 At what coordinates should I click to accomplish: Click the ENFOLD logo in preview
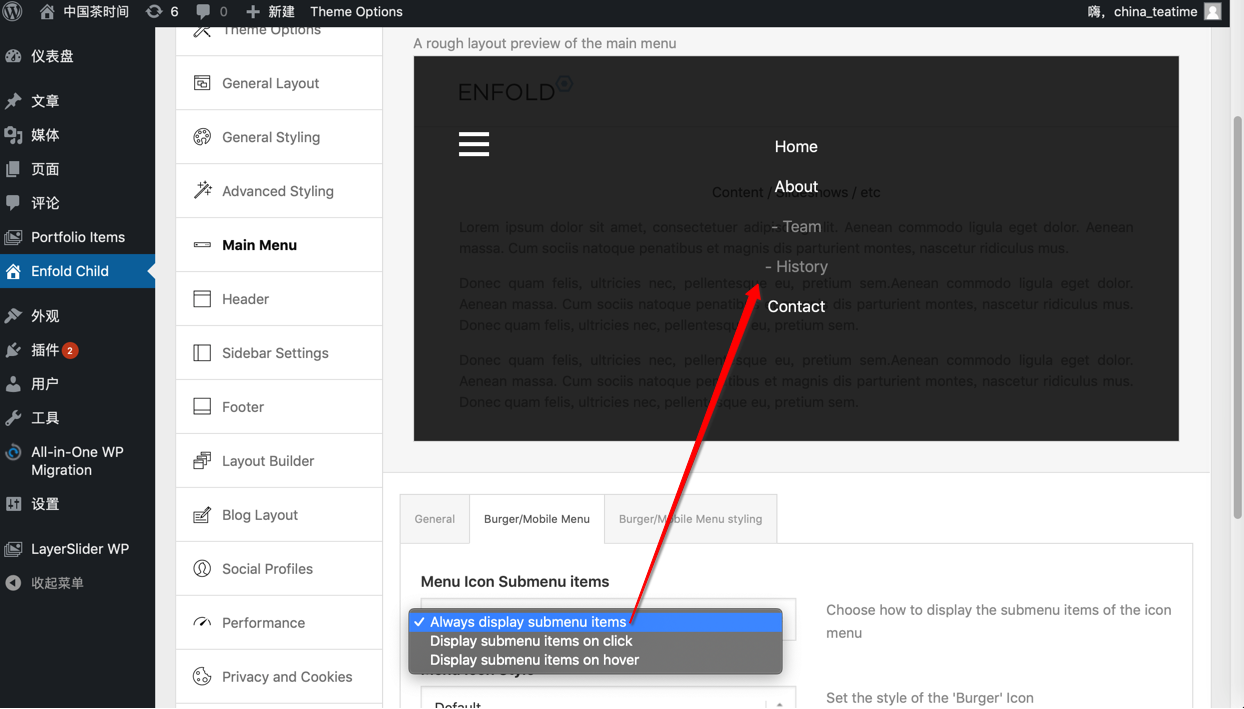pos(515,89)
